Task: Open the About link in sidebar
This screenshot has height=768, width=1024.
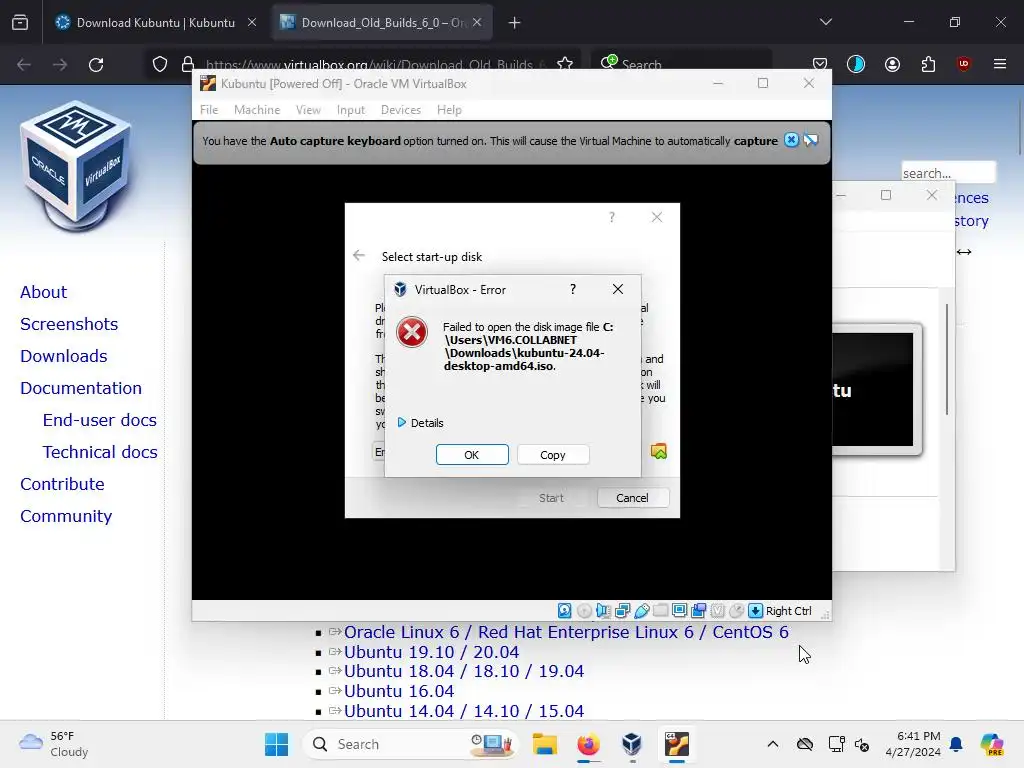Action: [43, 292]
